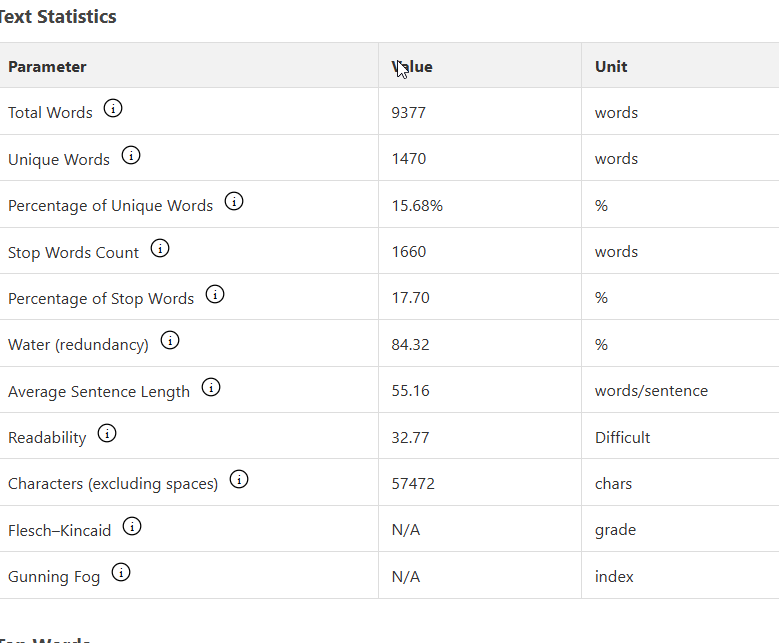Click the info icon next to Total Words
Image resolution: width=779 pixels, height=643 pixels.
(113, 108)
